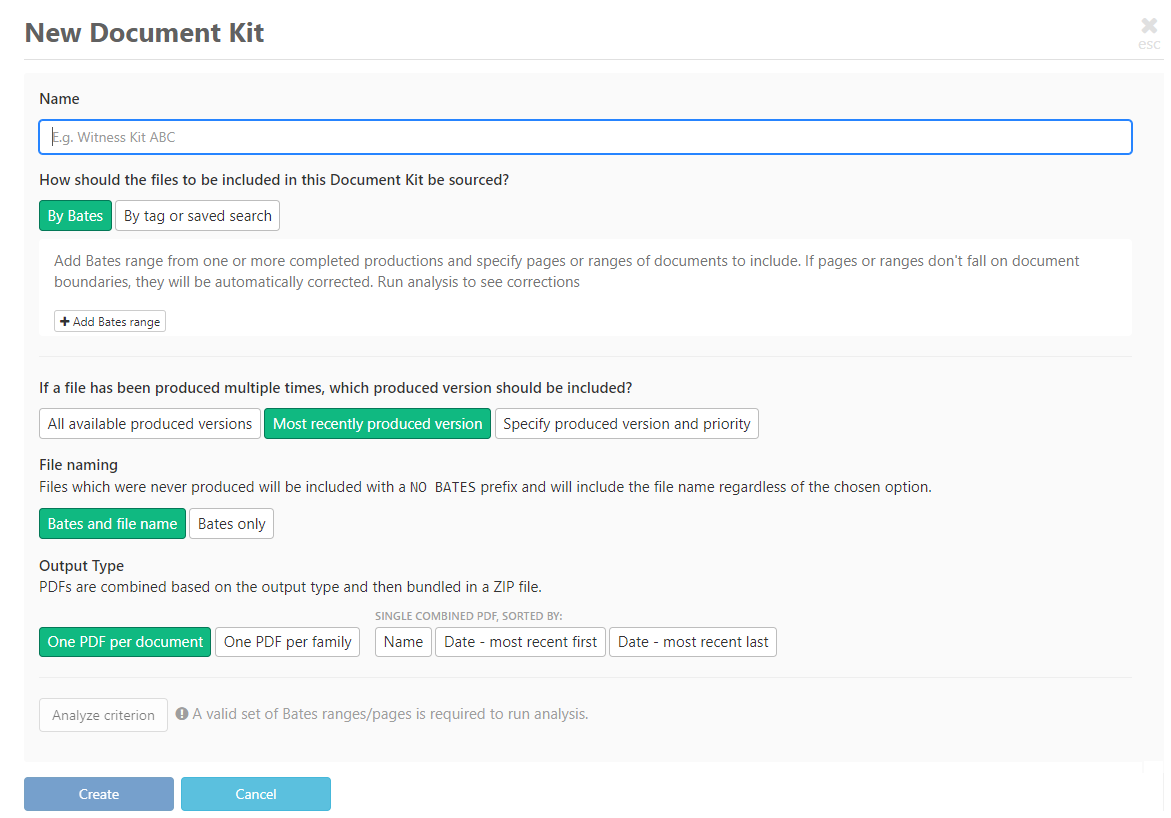Viewport: 1171px width, 818px height.
Task: Cancel the new Document Kit
Action: (x=255, y=793)
